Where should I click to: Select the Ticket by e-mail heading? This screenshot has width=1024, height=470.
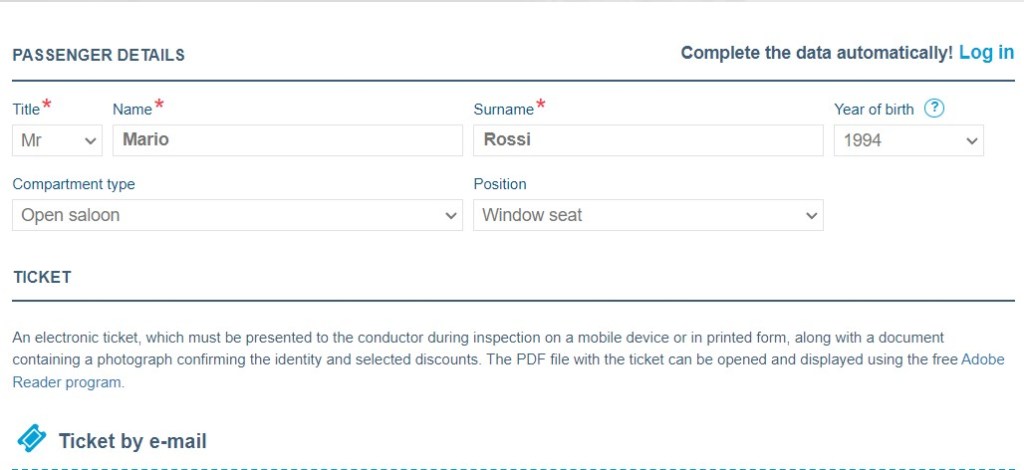click(x=132, y=441)
